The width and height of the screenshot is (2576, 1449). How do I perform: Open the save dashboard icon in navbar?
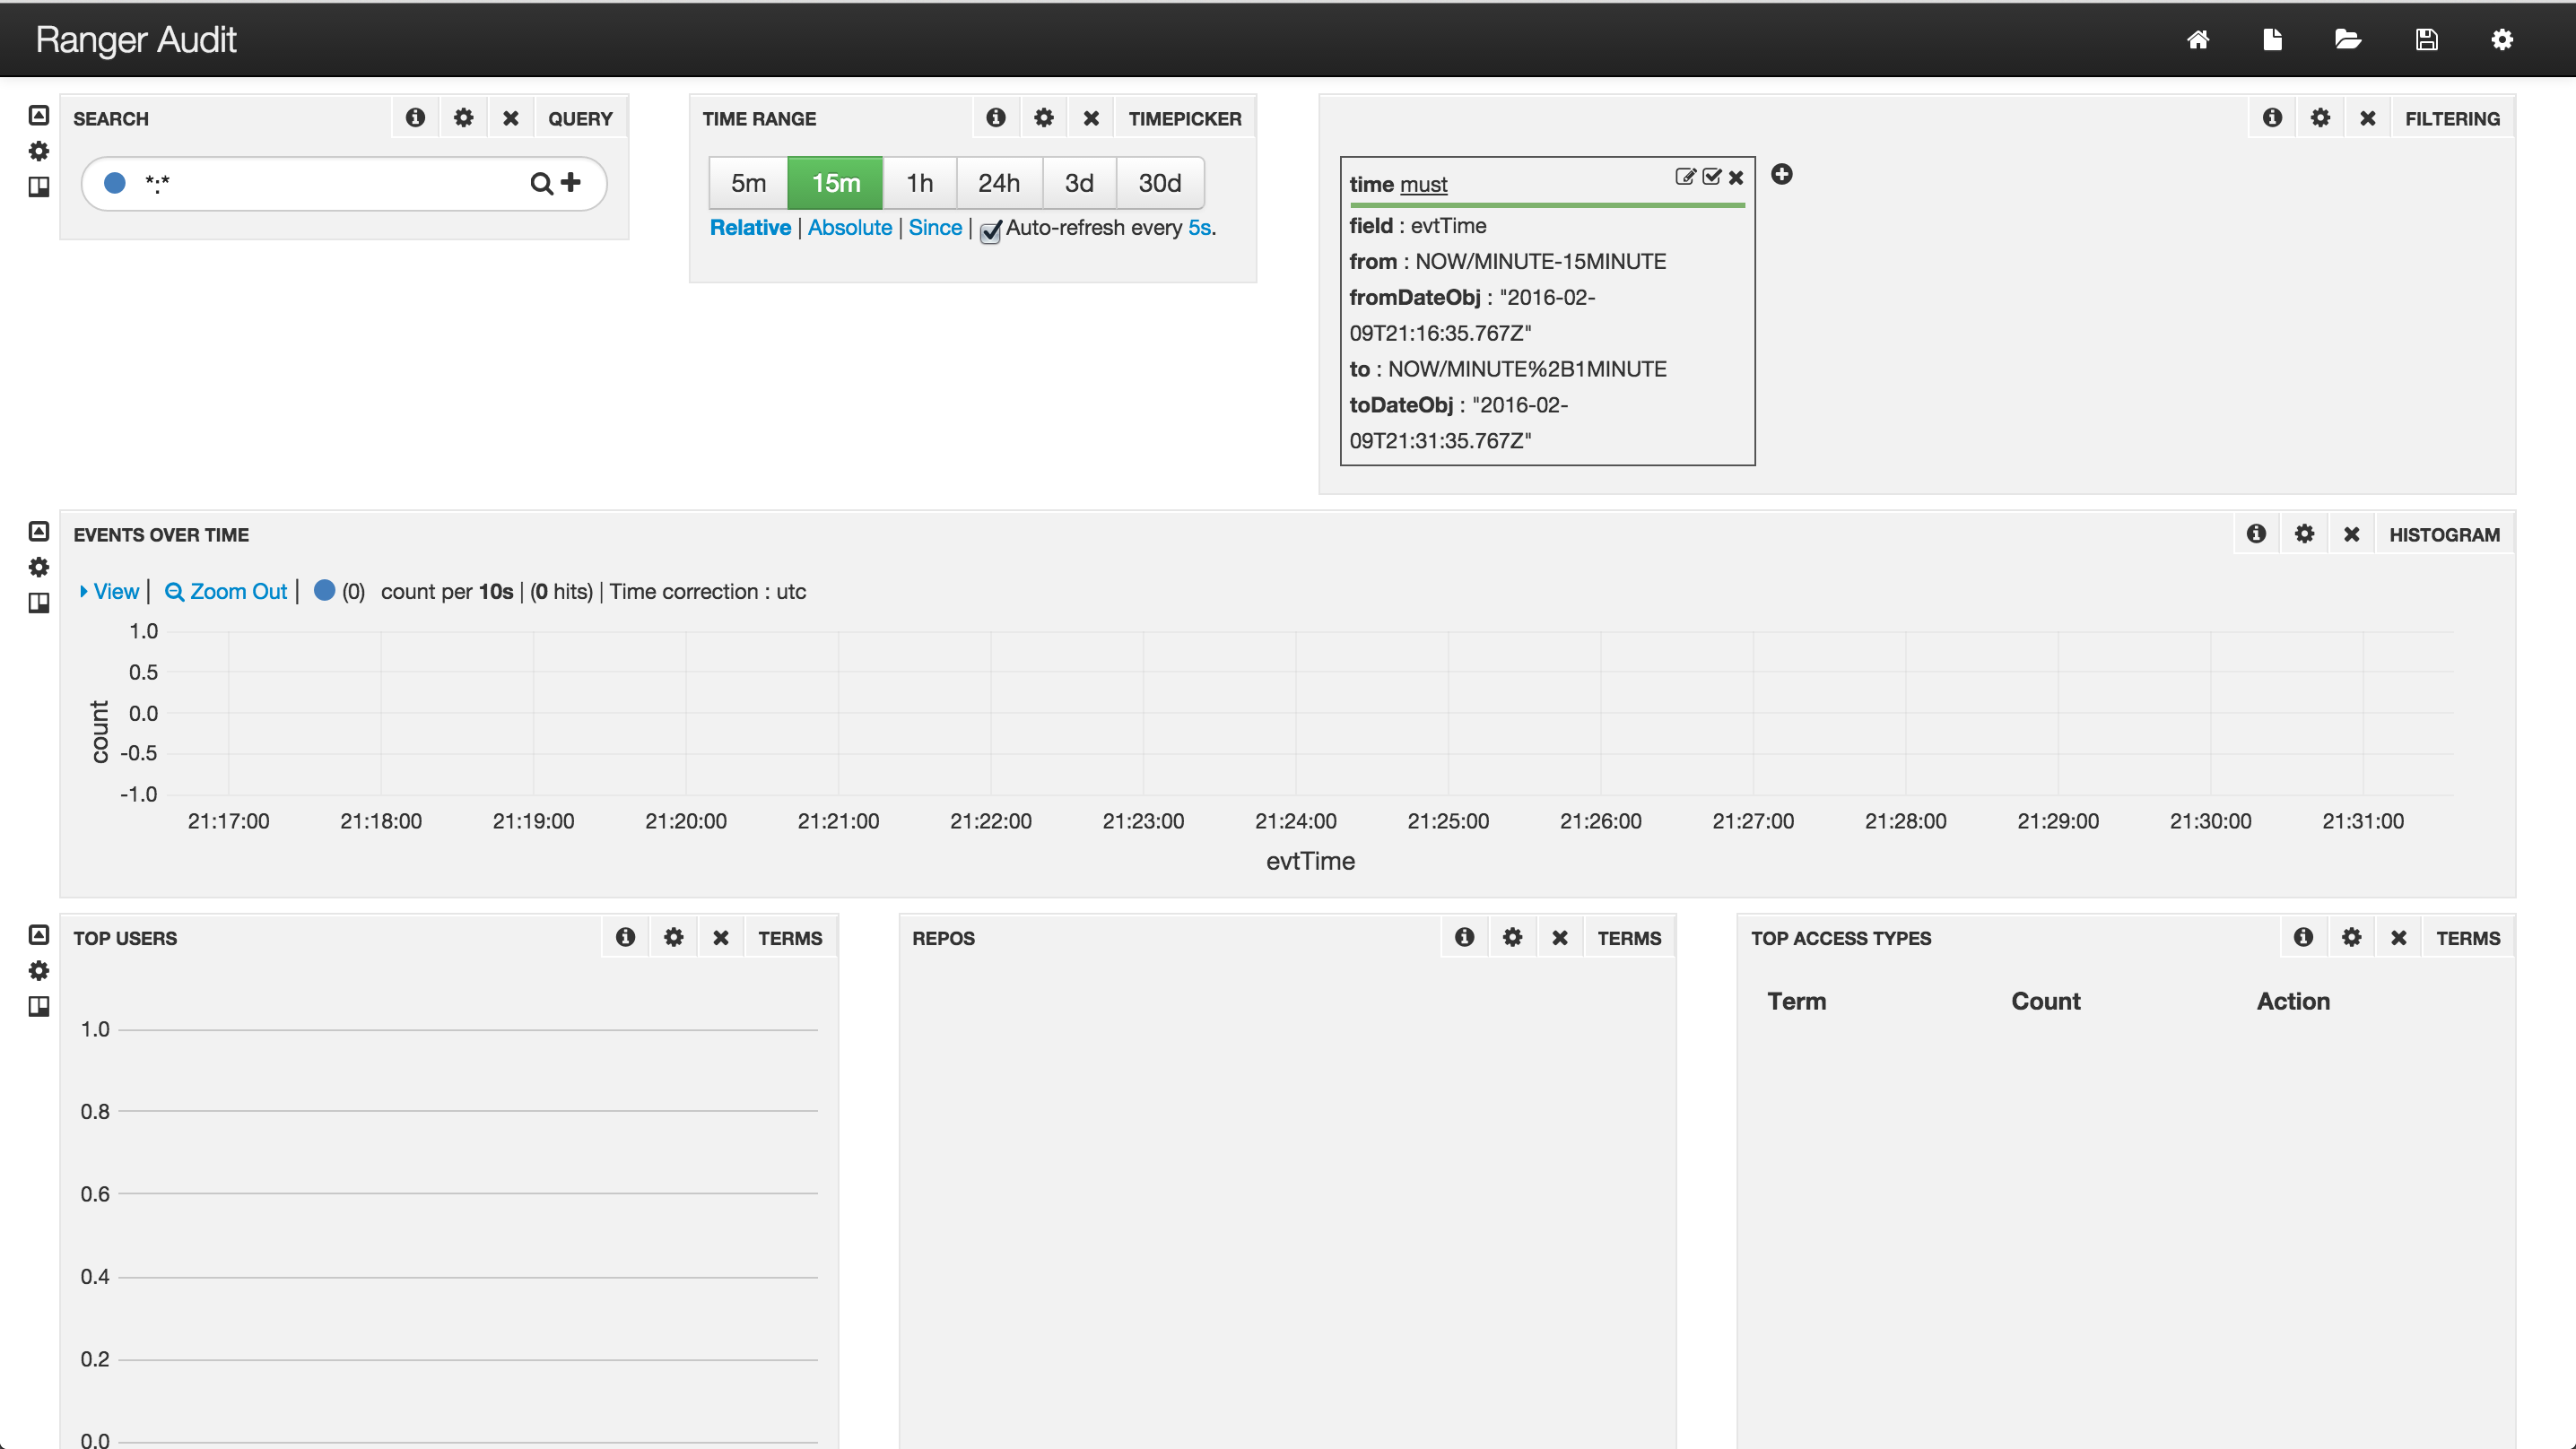pos(2426,40)
